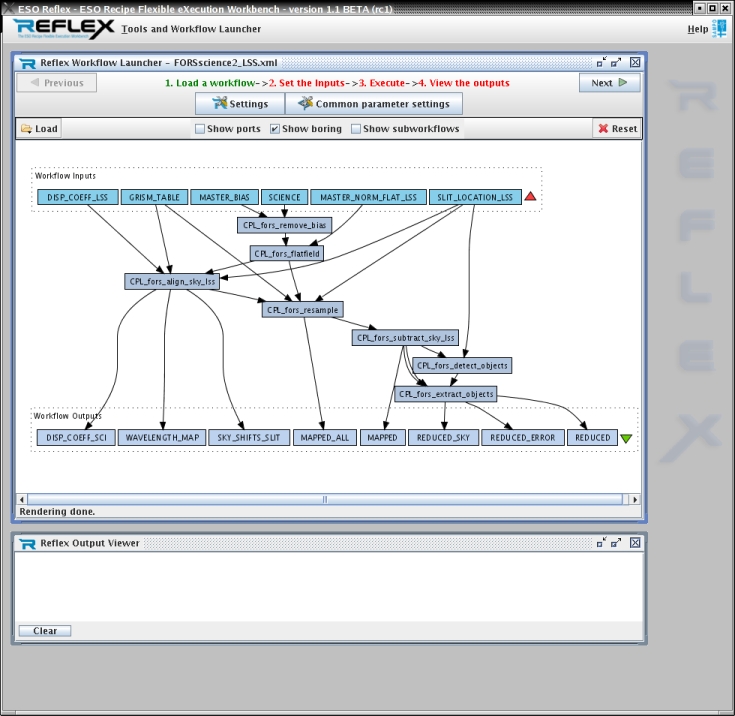735x716 pixels.
Task: Close the Reflex Output Viewer panel
Action: tap(635, 543)
